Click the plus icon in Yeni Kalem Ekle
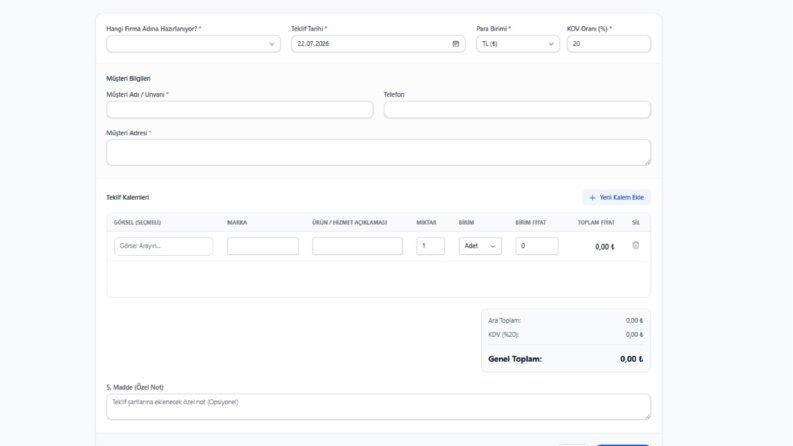 click(x=592, y=198)
